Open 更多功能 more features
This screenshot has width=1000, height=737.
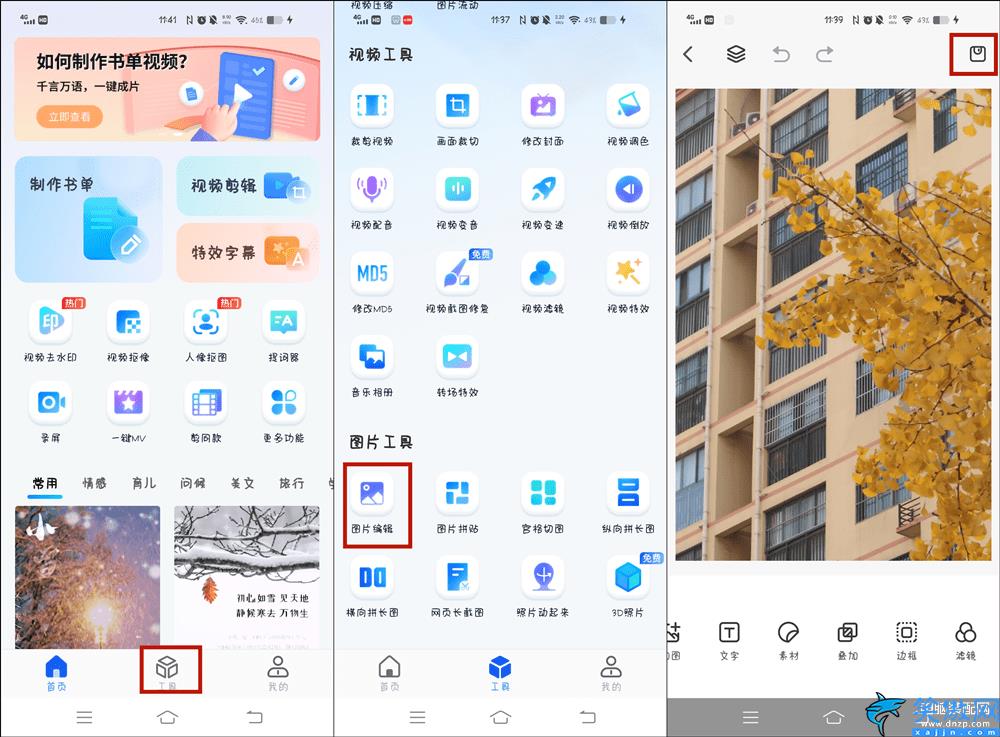(284, 412)
